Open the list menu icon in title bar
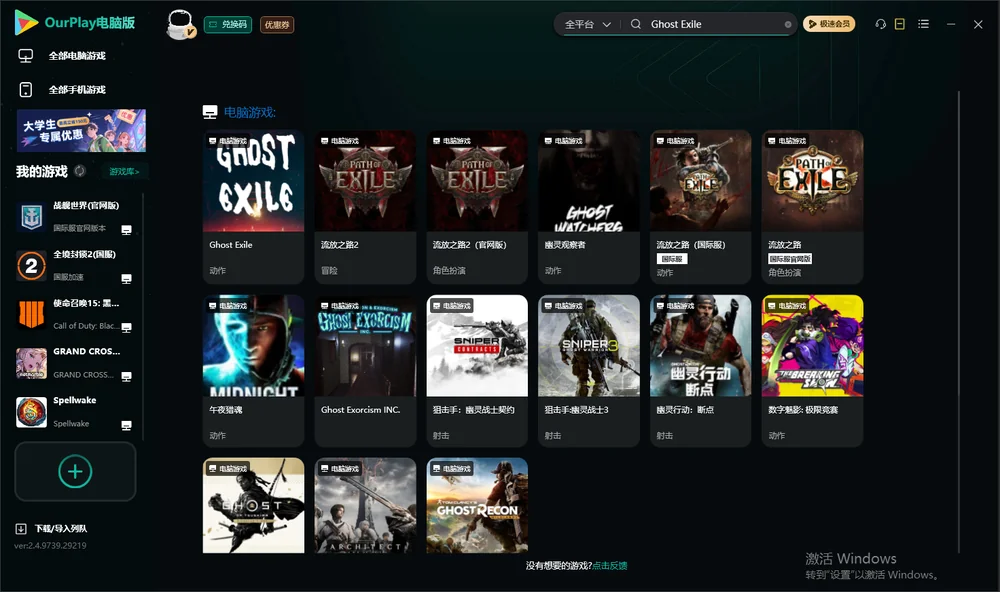Image resolution: width=1000 pixels, height=592 pixels. pyautogui.click(x=923, y=24)
